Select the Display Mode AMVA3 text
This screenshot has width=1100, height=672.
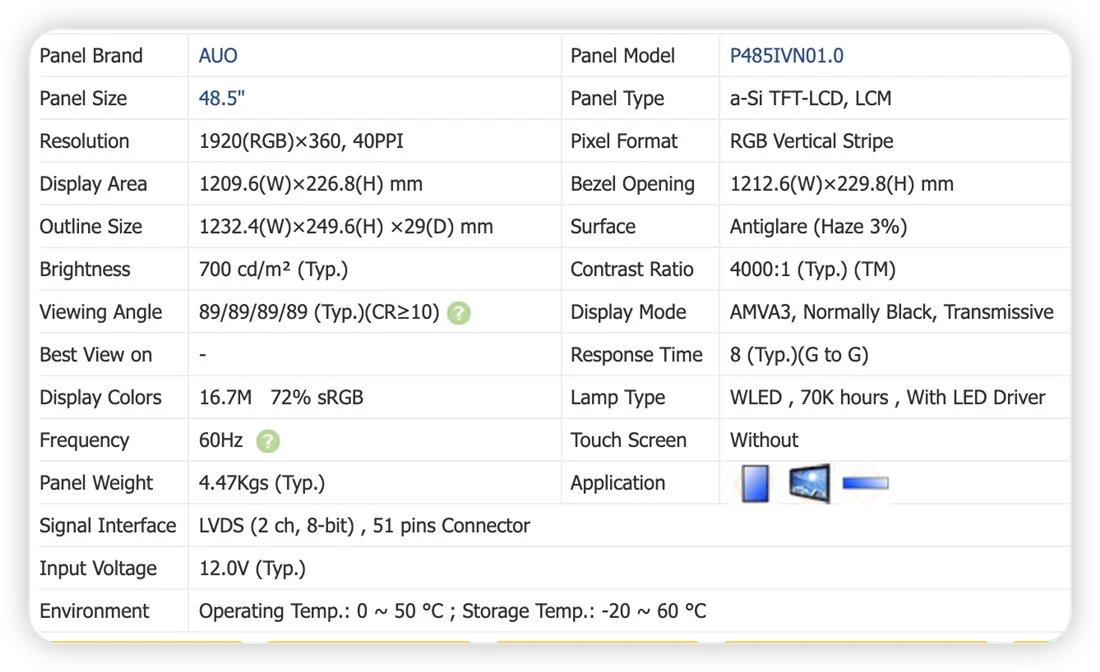point(760,312)
